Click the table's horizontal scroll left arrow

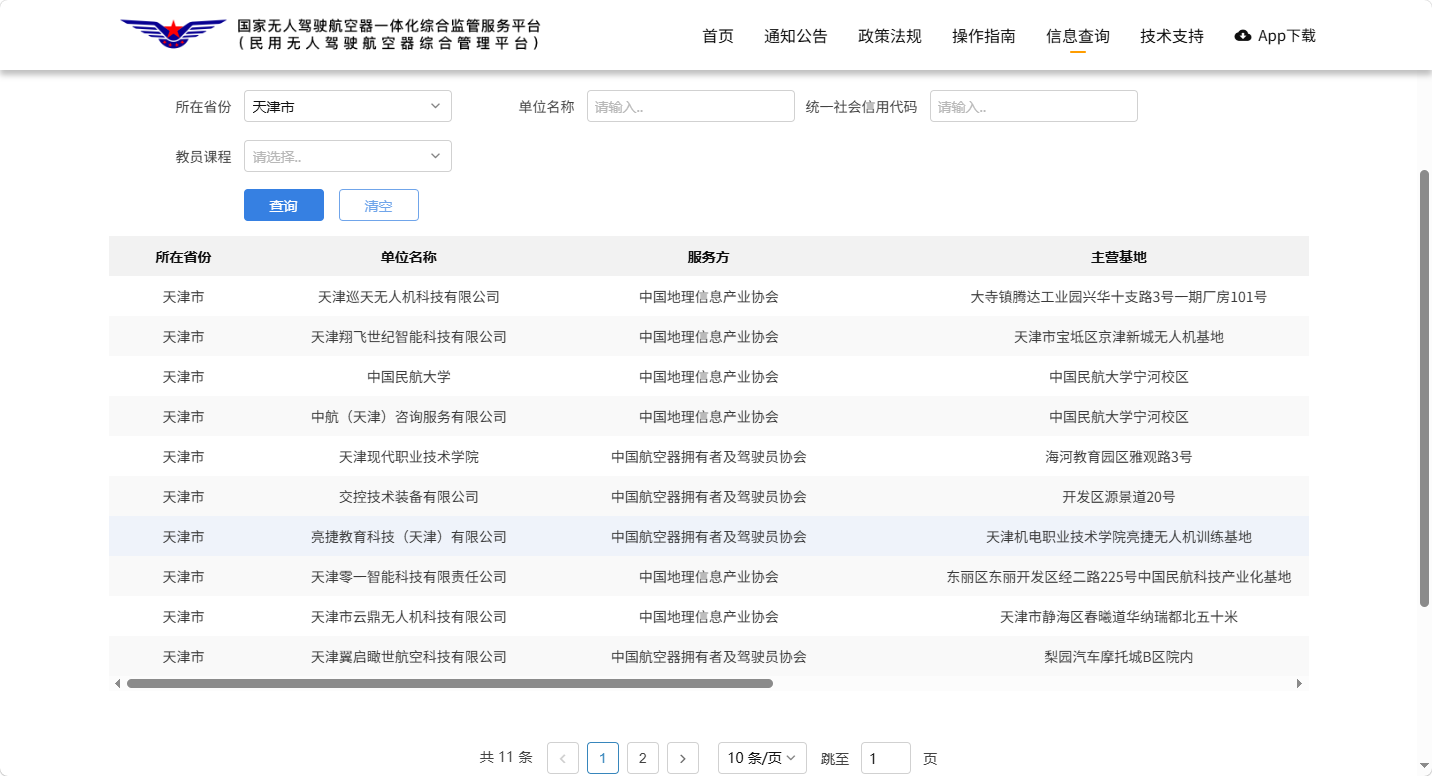[x=117, y=684]
